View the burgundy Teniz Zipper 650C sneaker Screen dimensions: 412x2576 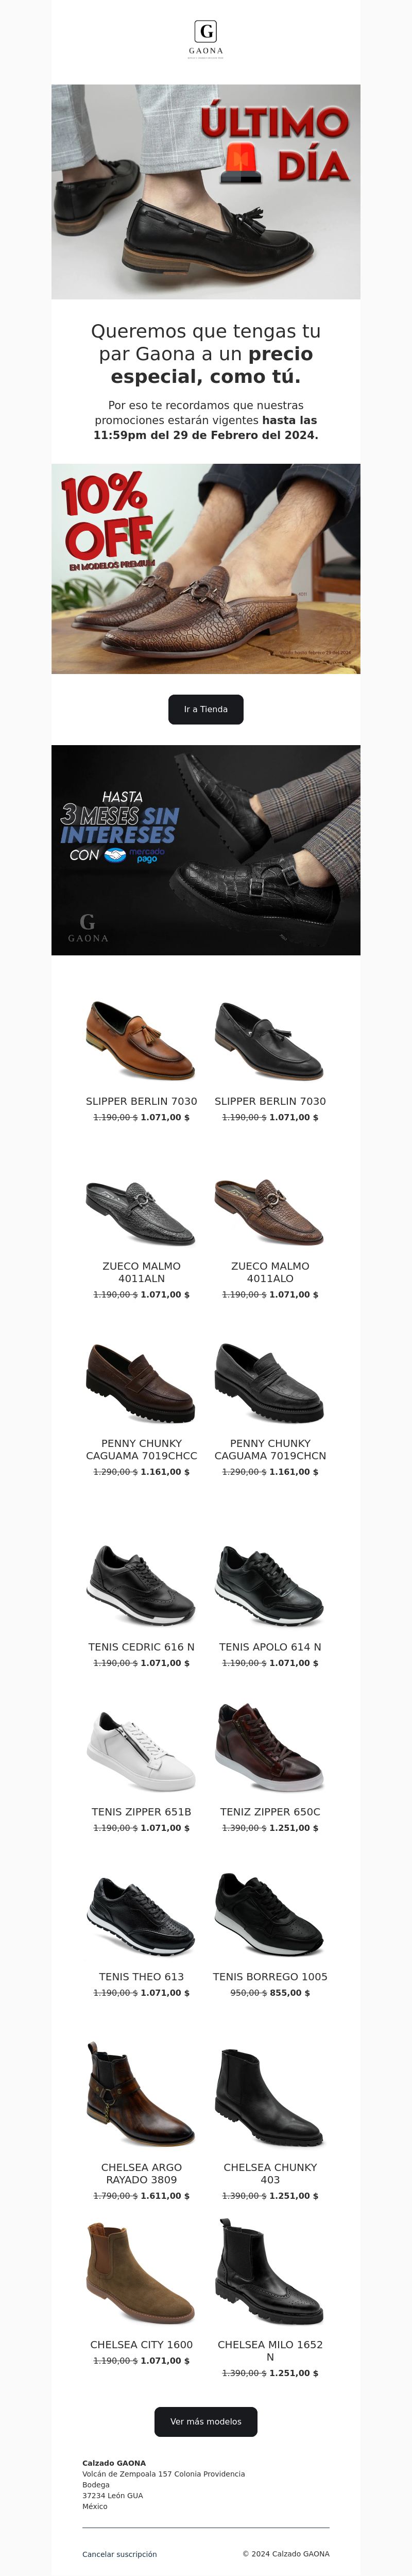[270, 1751]
